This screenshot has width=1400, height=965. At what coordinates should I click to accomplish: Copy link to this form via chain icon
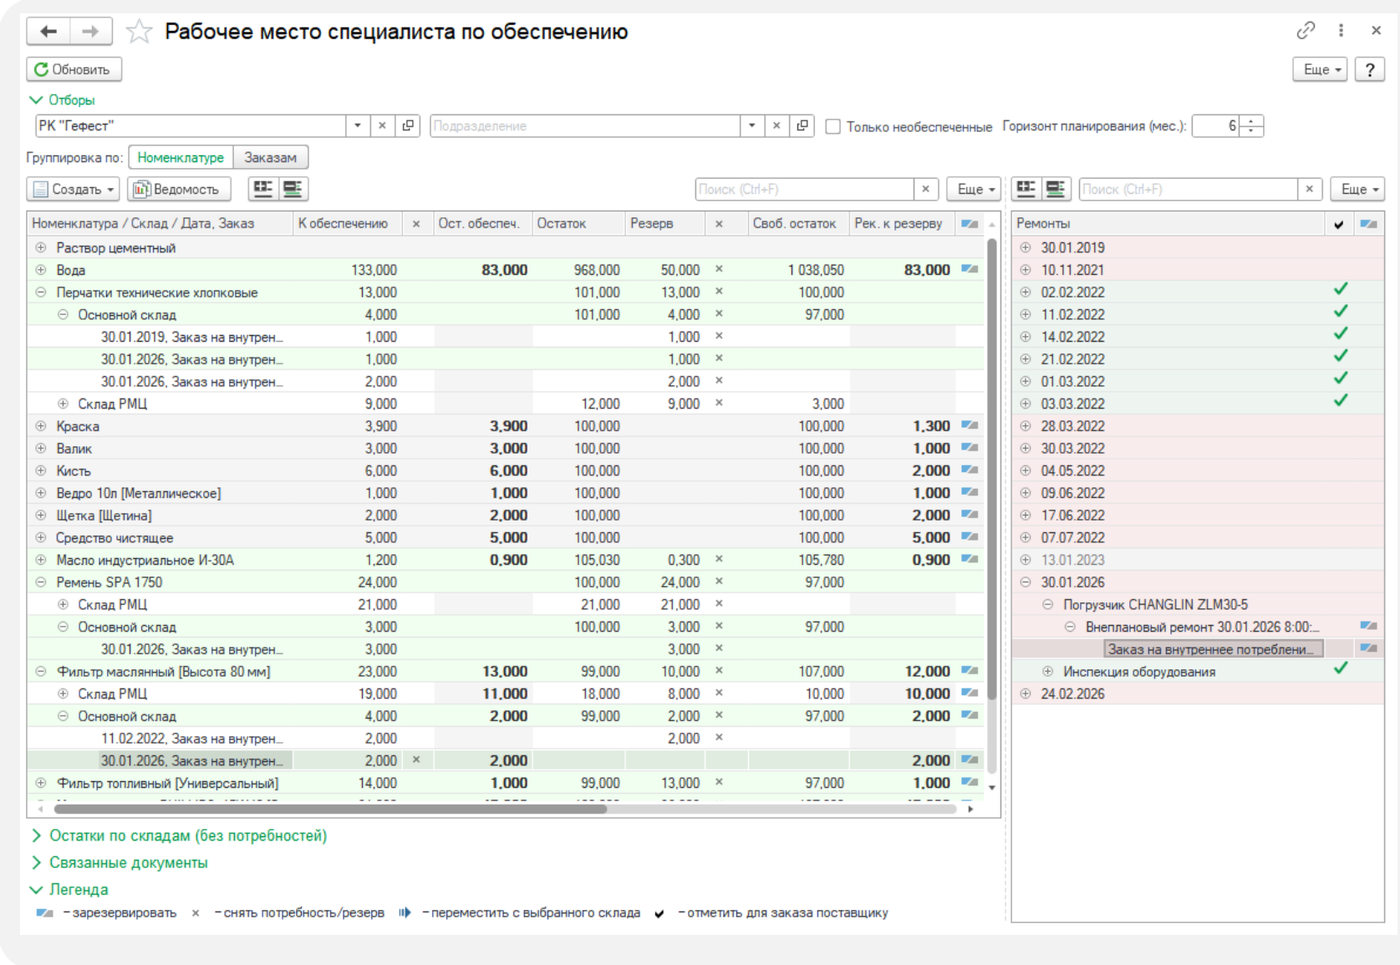tap(1305, 31)
